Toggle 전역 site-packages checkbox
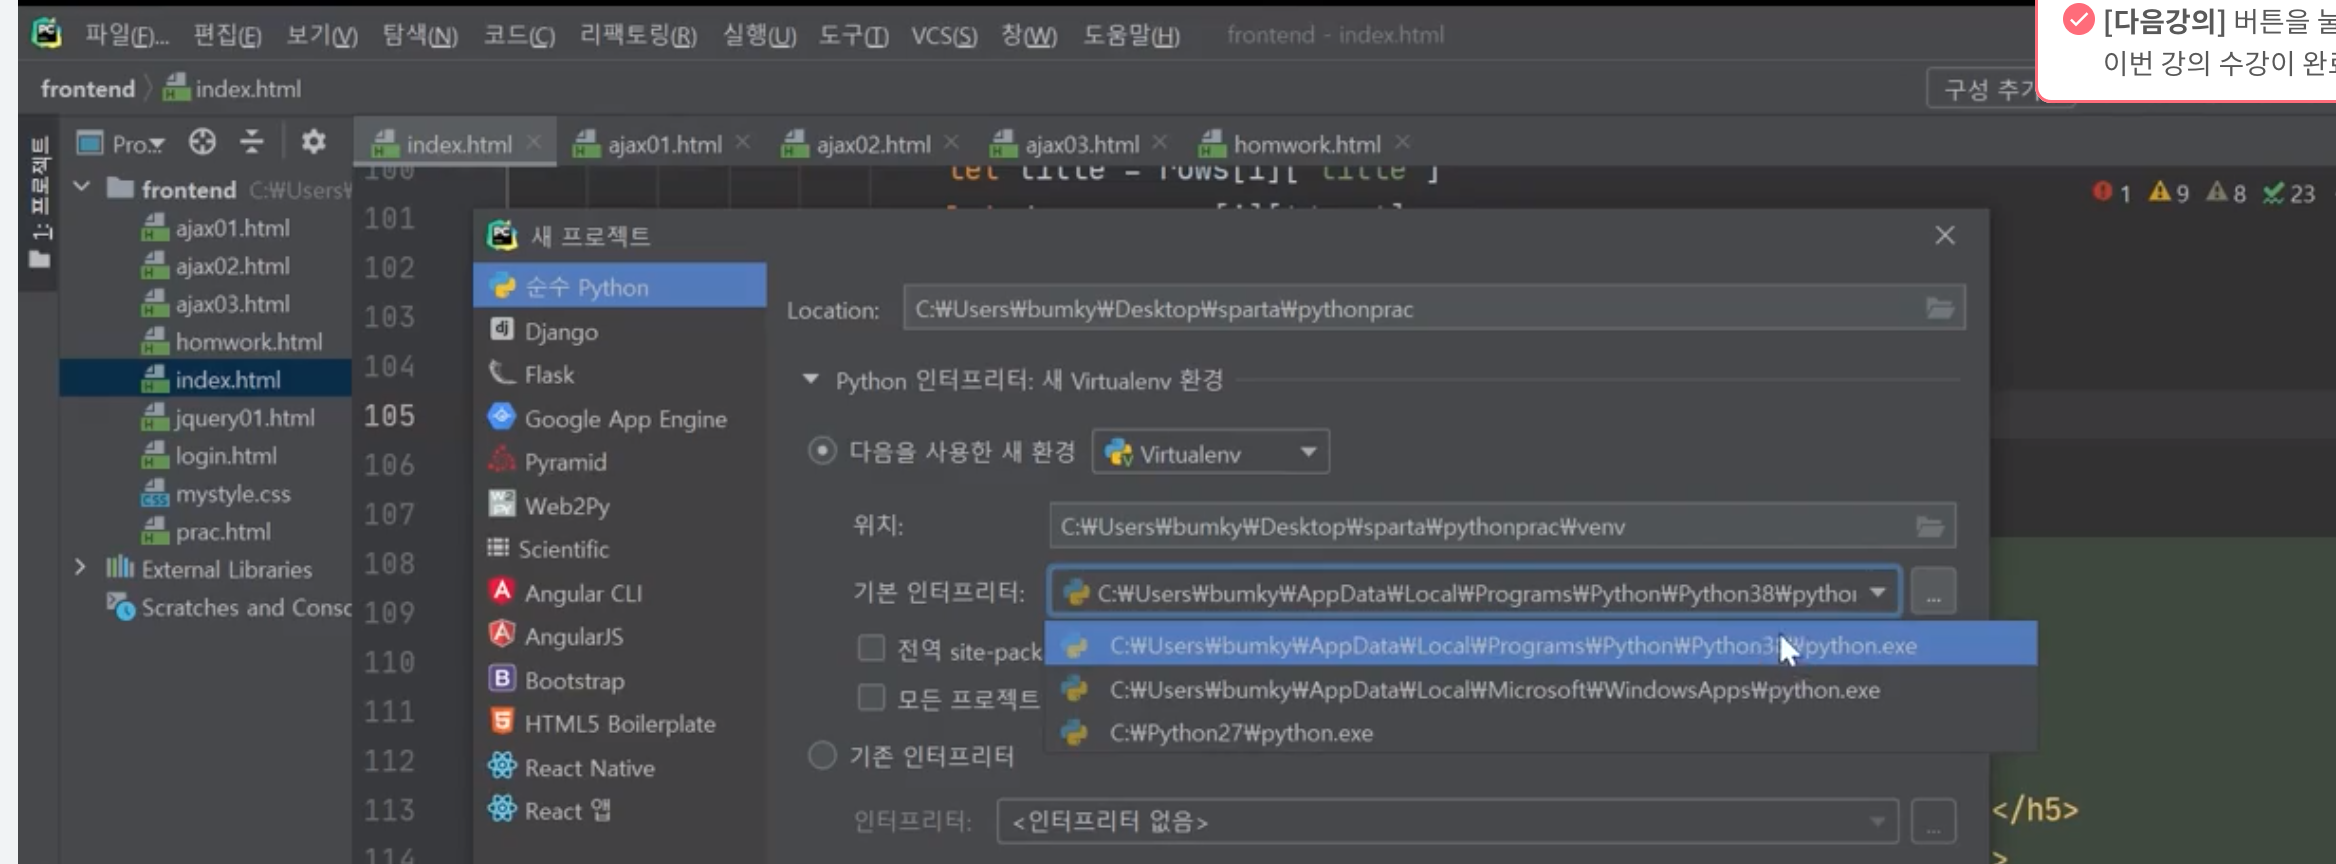 (x=871, y=648)
